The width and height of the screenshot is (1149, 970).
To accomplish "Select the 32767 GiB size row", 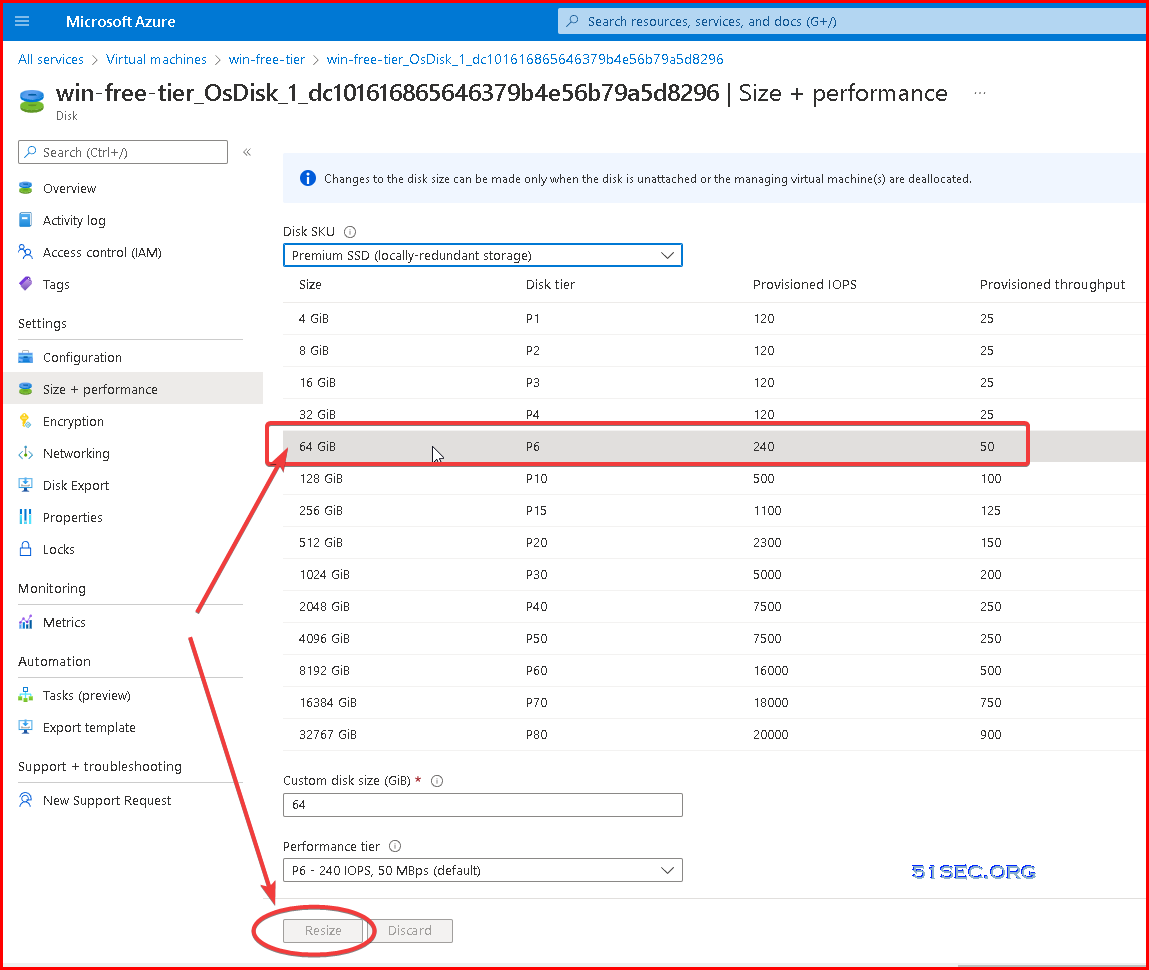I will pos(714,735).
